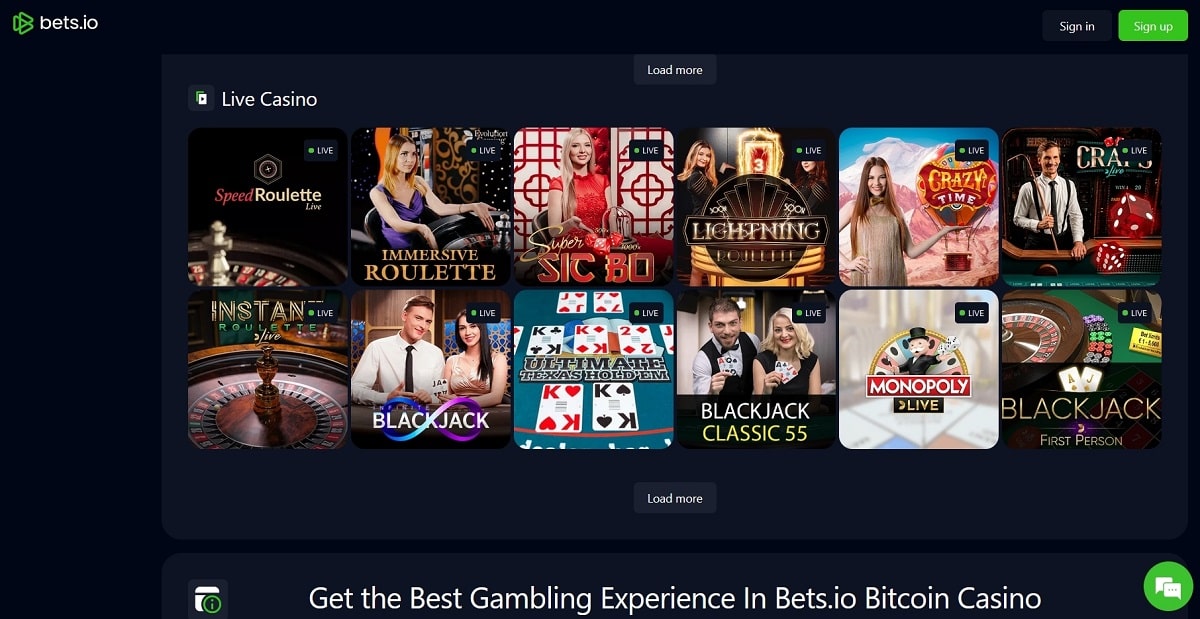Screen dimensions: 1200x619
Task: Click the green Sign up button
Action: coord(1153,26)
